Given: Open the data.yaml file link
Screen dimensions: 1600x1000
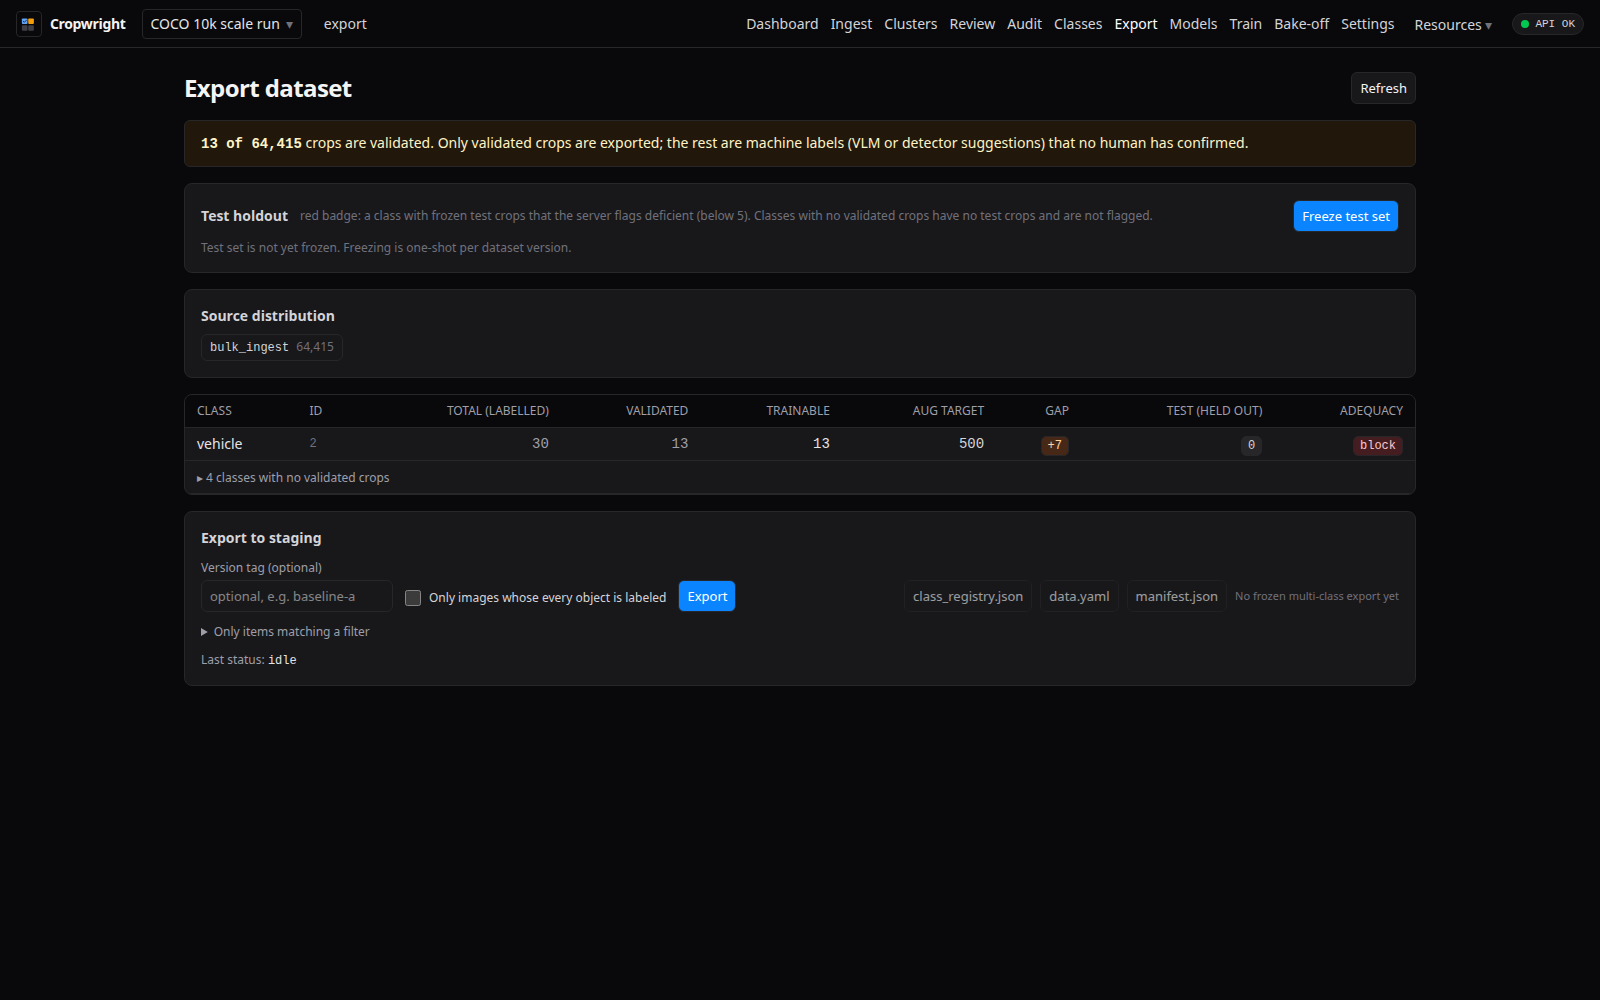Looking at the screenshot, I should 1079,596.
